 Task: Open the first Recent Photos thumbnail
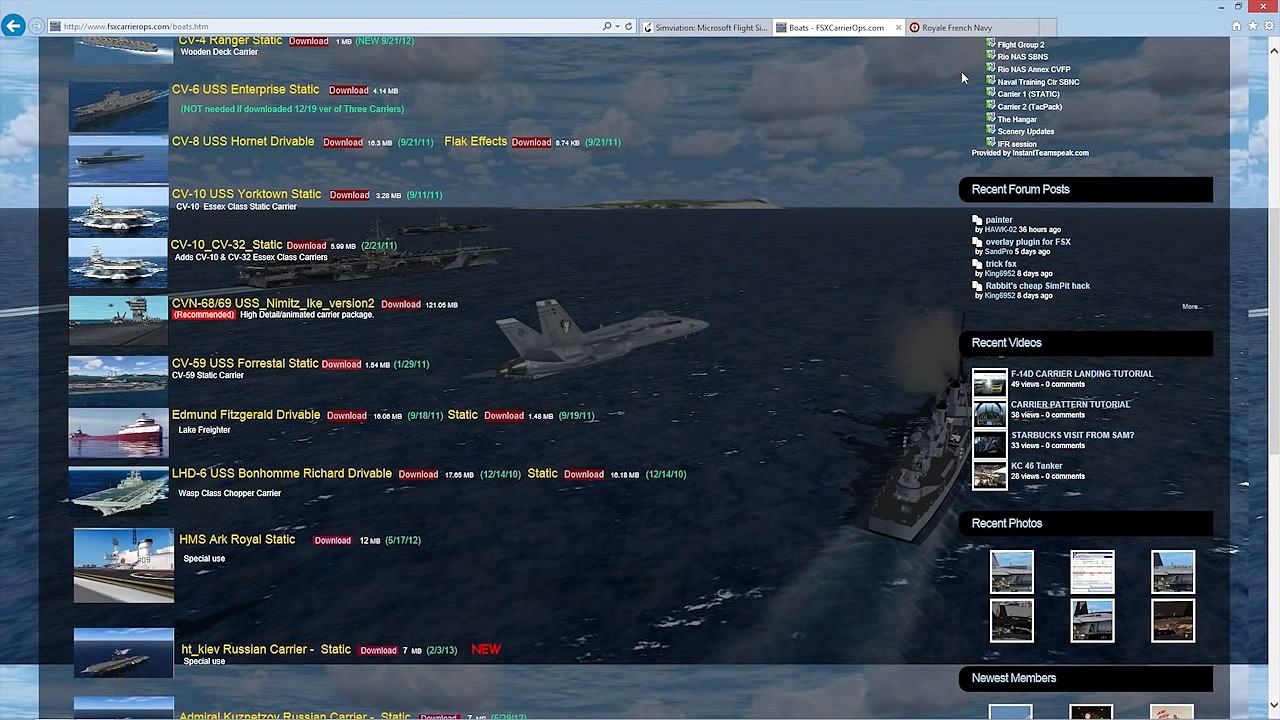coord(1012,572)
